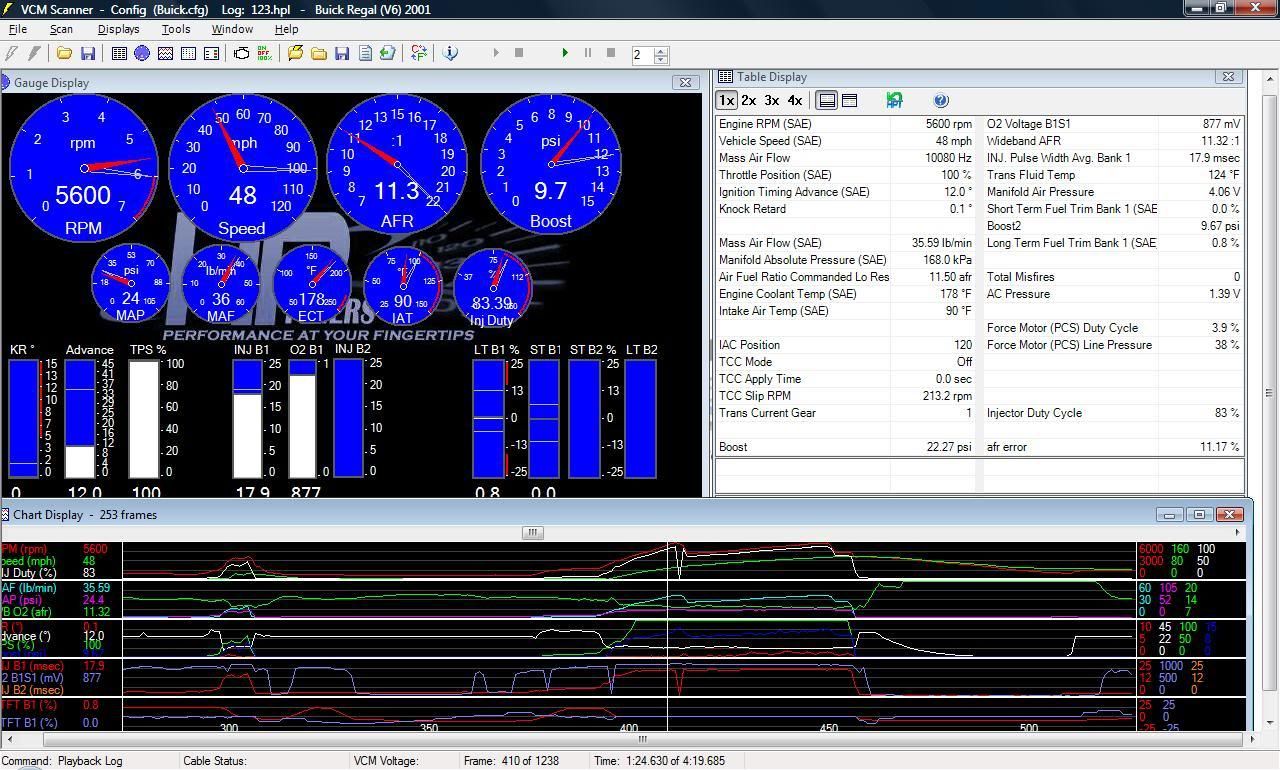Start log playback with green play button

coord(565,53)
